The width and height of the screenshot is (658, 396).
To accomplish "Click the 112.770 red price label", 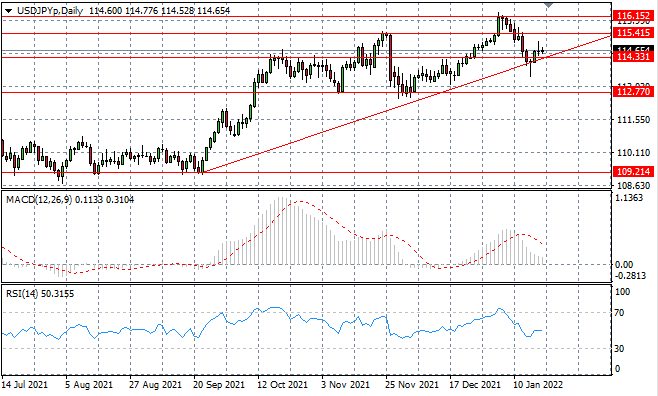I will 633,91.
